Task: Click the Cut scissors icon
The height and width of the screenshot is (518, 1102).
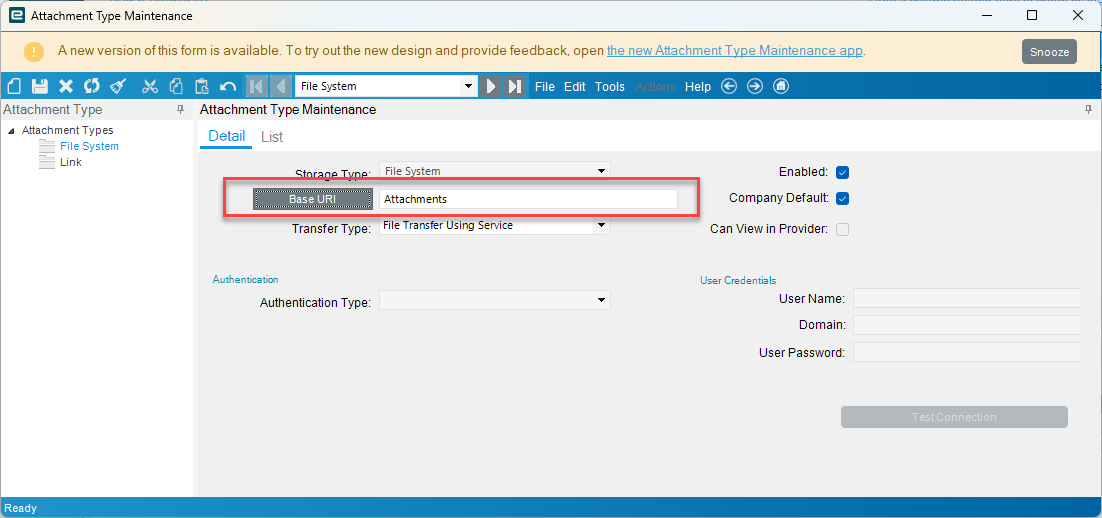Action: click(x=150, y=86)
